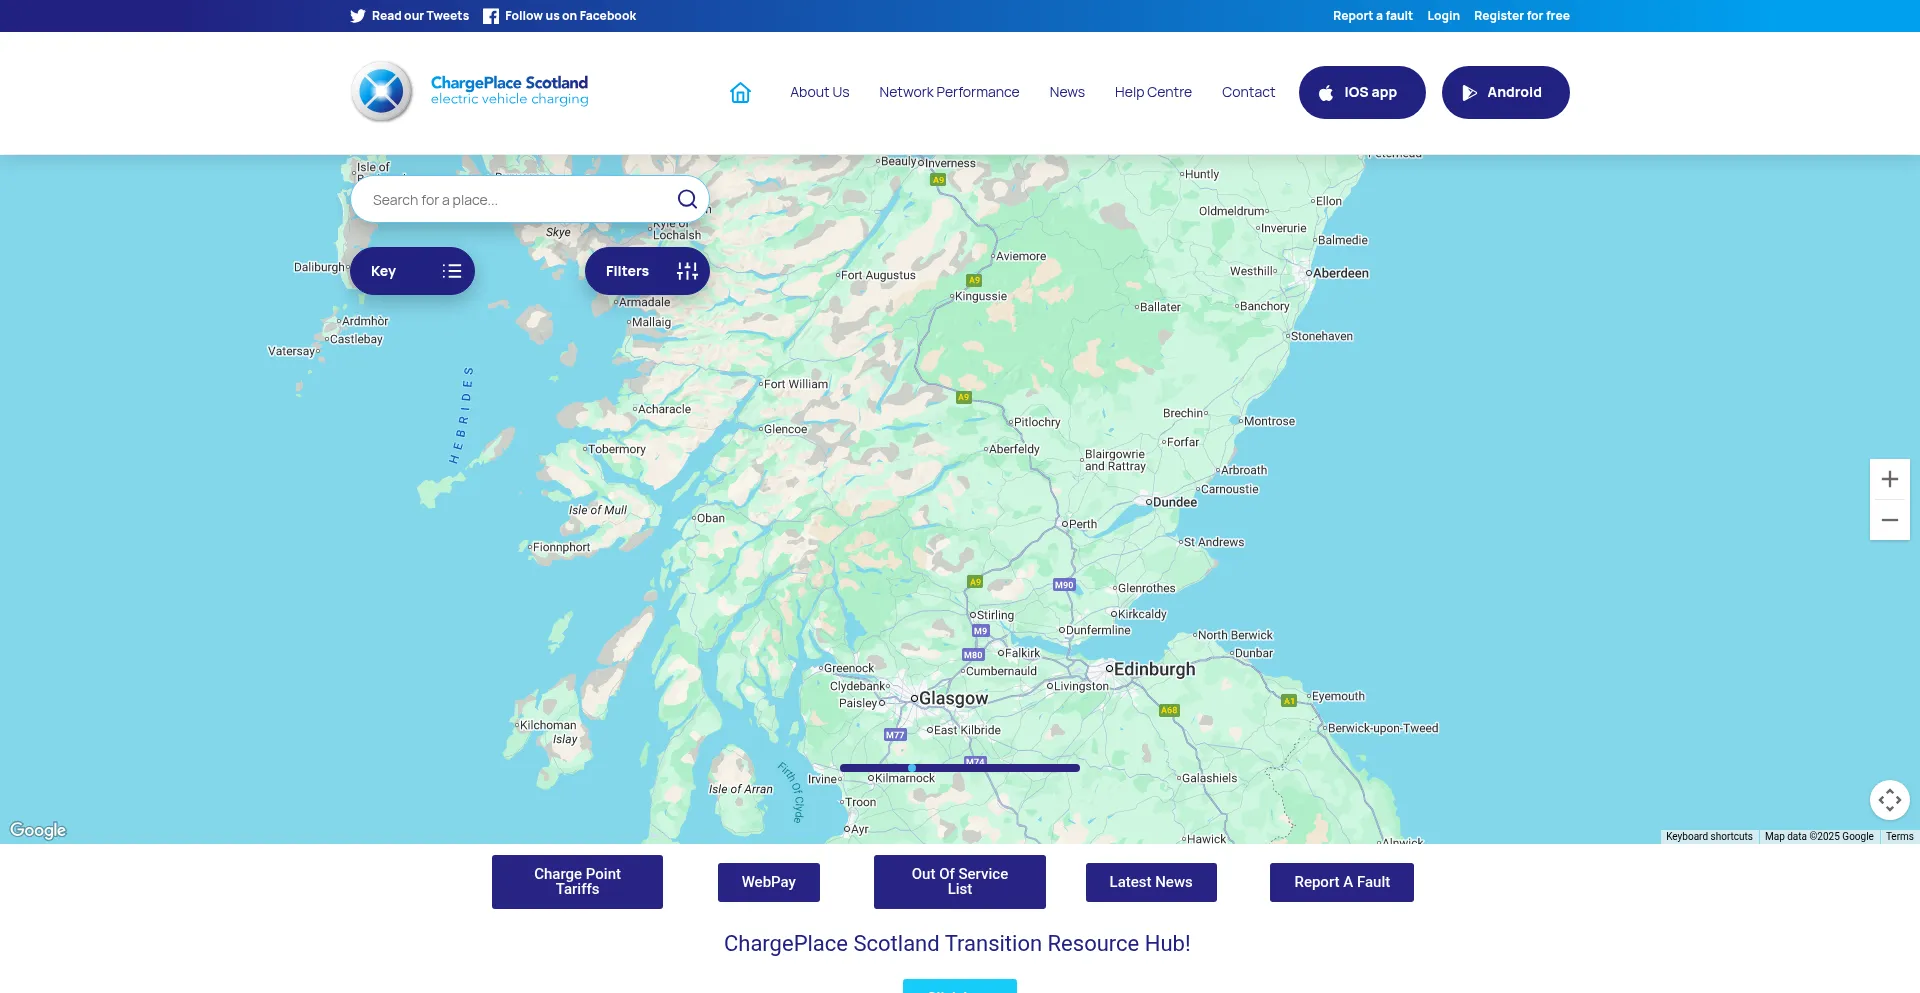Image resolution: width=1920 pixels, height=993 pixels.
Task: Click the map camera controls button
Action: click(x=1889, y=800)
